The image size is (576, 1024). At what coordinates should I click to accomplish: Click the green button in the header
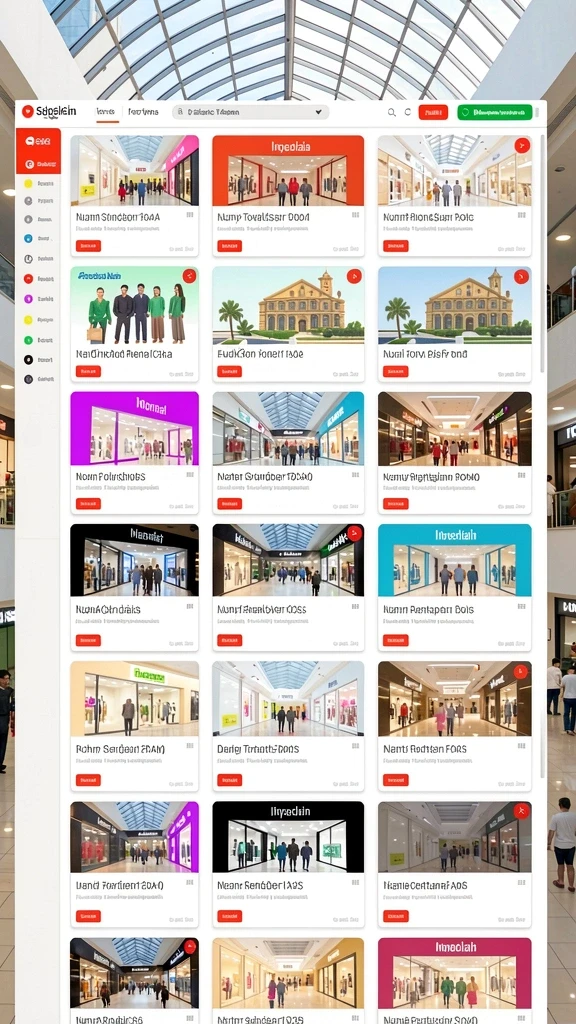495,112
